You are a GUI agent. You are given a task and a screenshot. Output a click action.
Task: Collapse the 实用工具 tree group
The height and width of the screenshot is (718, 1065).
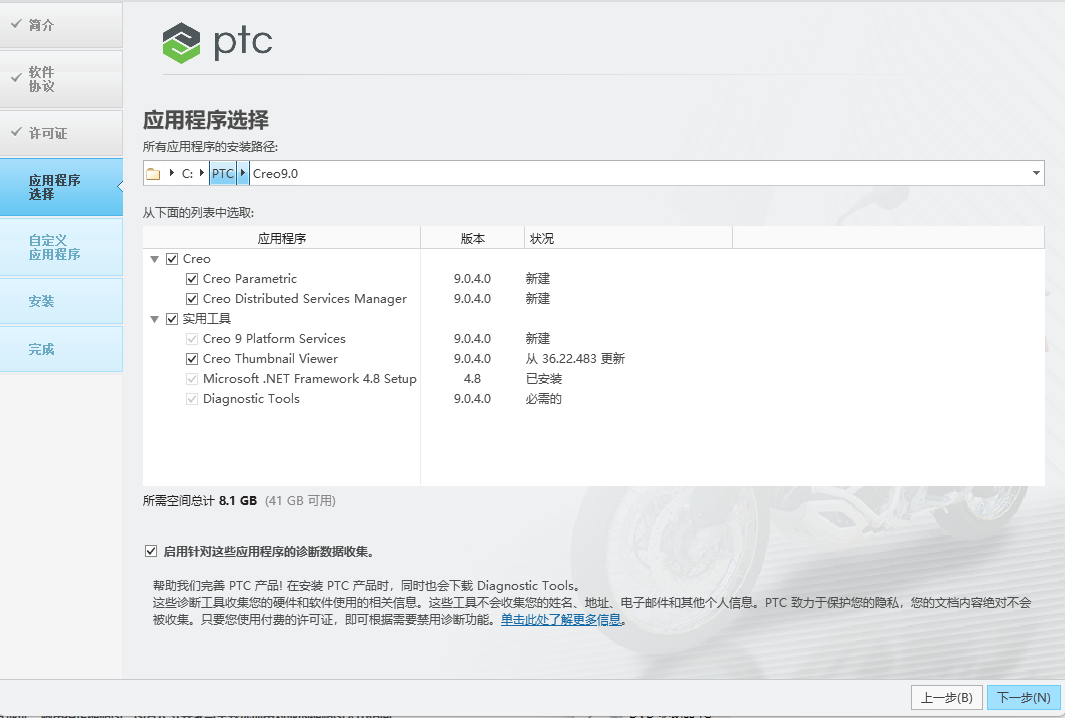pos(154,319)
